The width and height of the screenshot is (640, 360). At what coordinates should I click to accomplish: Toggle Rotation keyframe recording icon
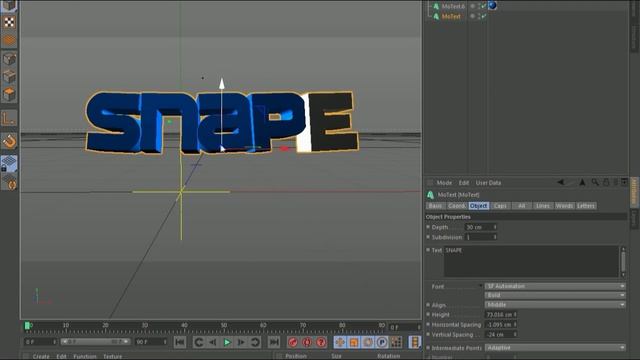click(x=368, y=342)
